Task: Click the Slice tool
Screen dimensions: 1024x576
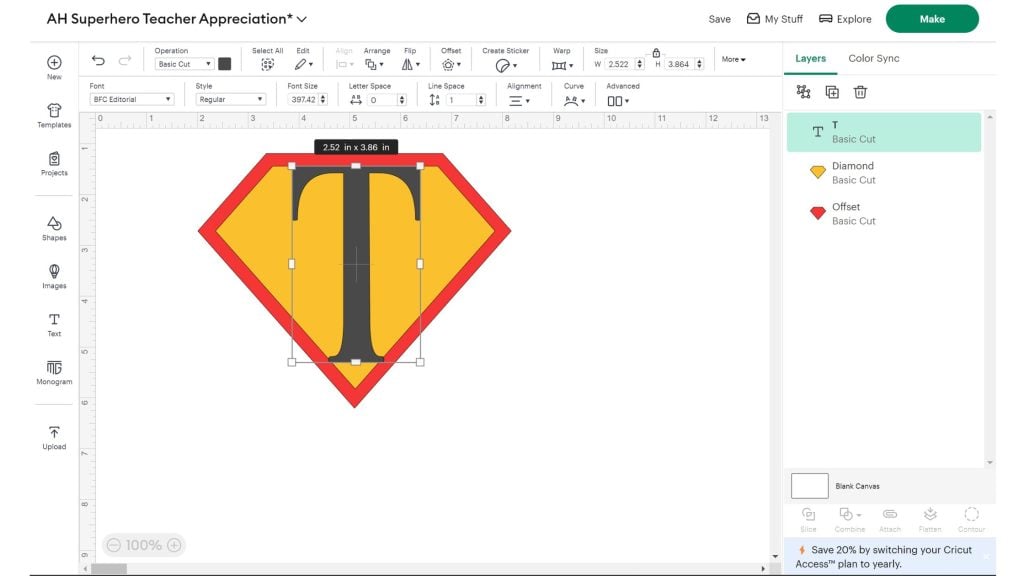Action: coord(808,520)
